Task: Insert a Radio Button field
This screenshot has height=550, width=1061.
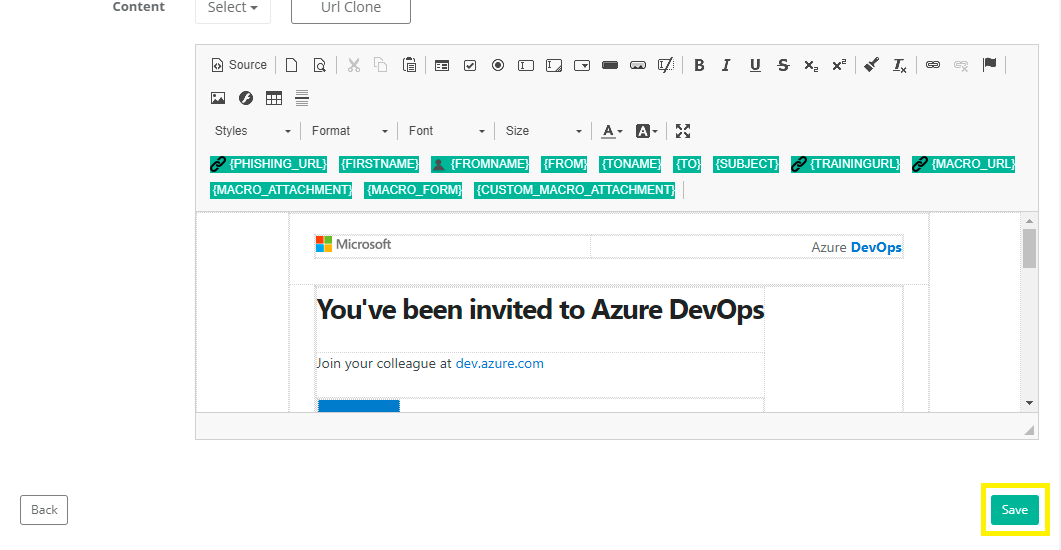Action: pos(497,65)
